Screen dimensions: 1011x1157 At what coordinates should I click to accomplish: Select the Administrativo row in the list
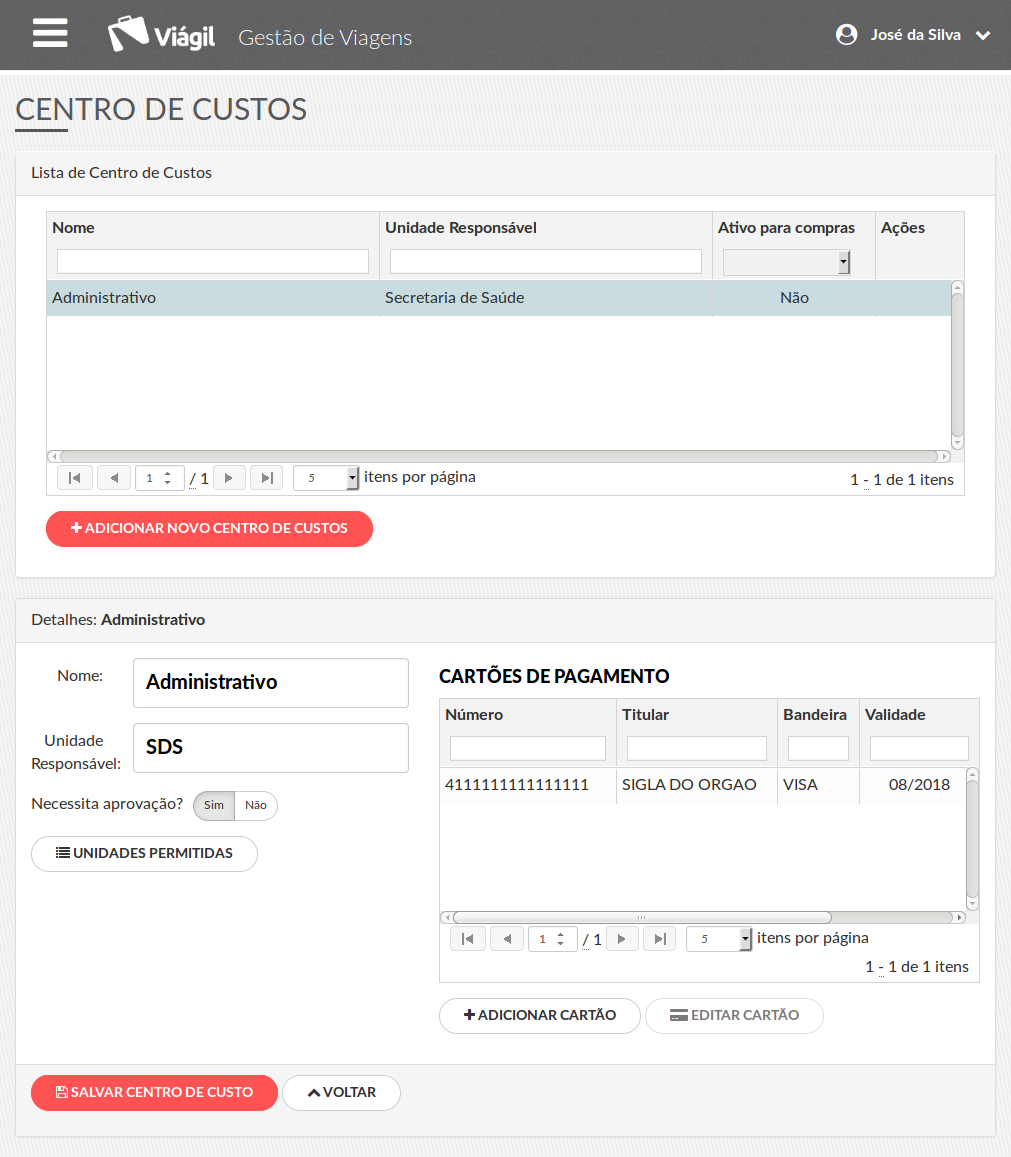499,298
